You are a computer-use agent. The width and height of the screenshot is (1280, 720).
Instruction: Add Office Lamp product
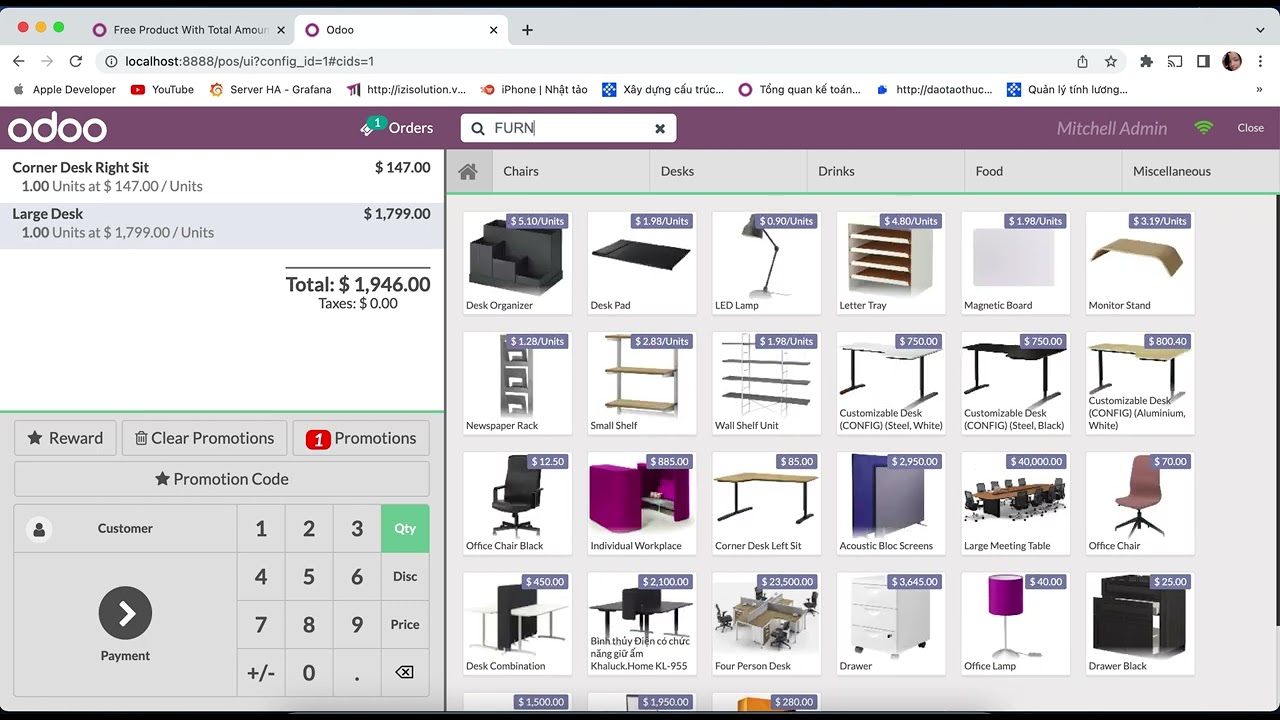pyautogui.click(x=1015, y=623)
